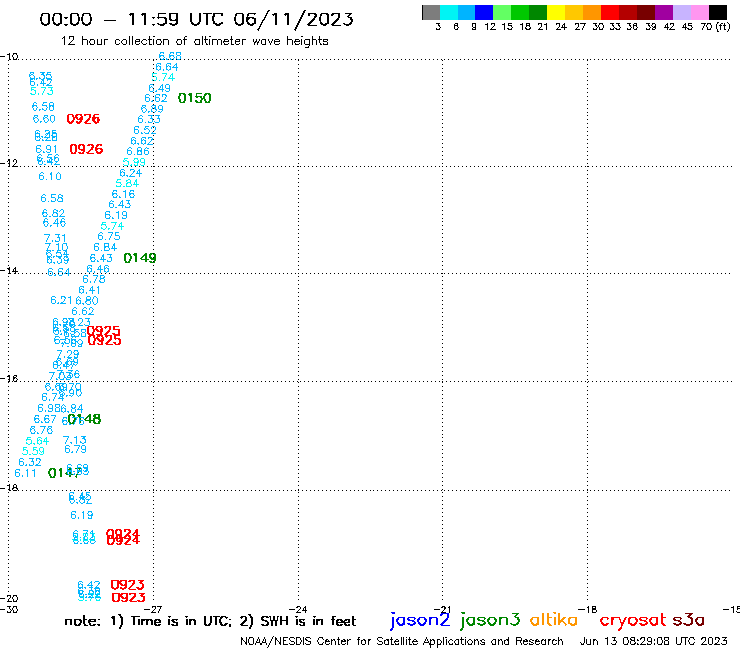Select the subtitle '12 hour collection of altimeter wave heights'
The height and width of the screenshot is (650, 740).
coord(194,41)
